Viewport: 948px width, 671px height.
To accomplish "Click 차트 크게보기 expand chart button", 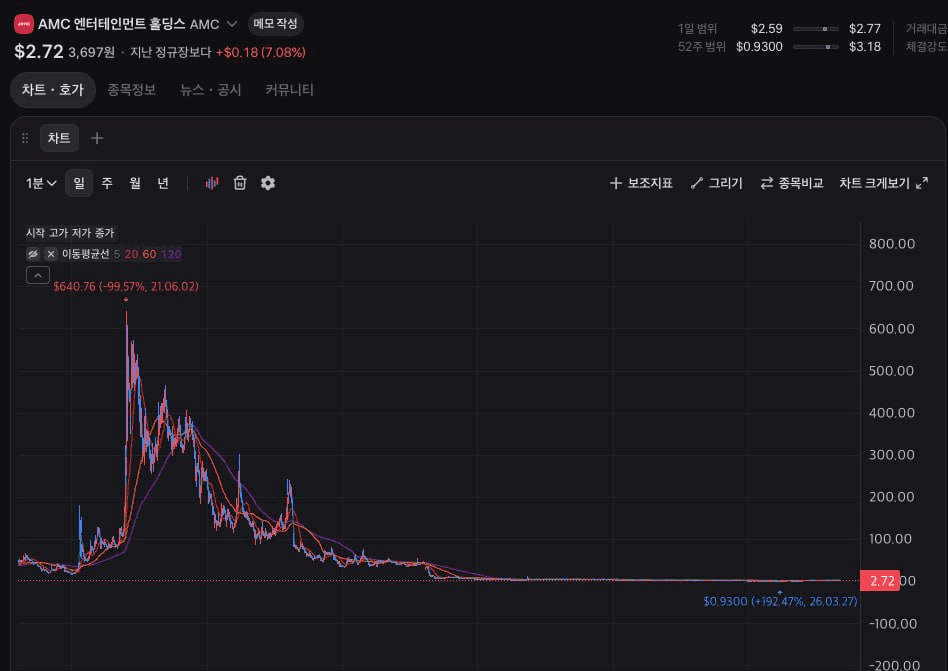I will [883, 183].
